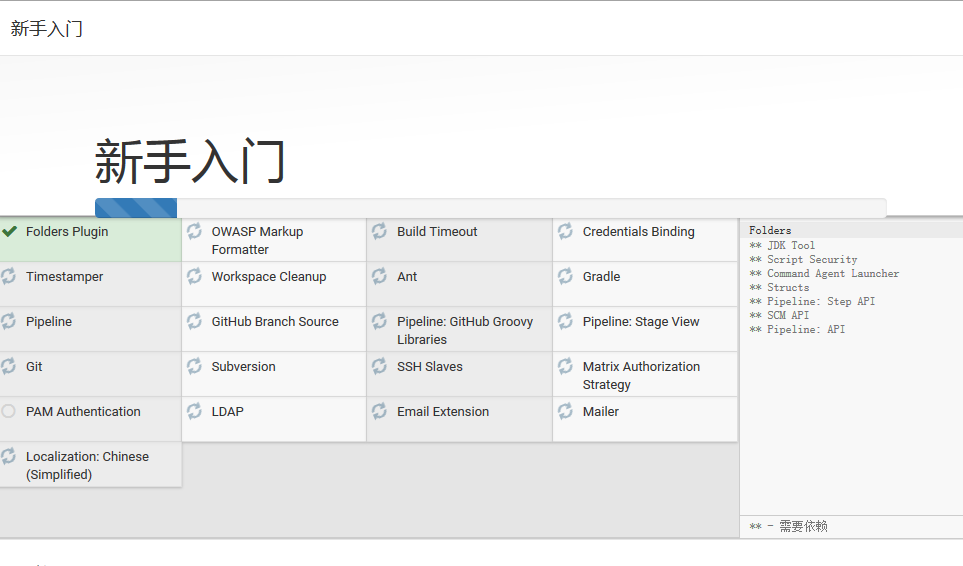Click the spinner icon beside LDAP

[194, 411]
